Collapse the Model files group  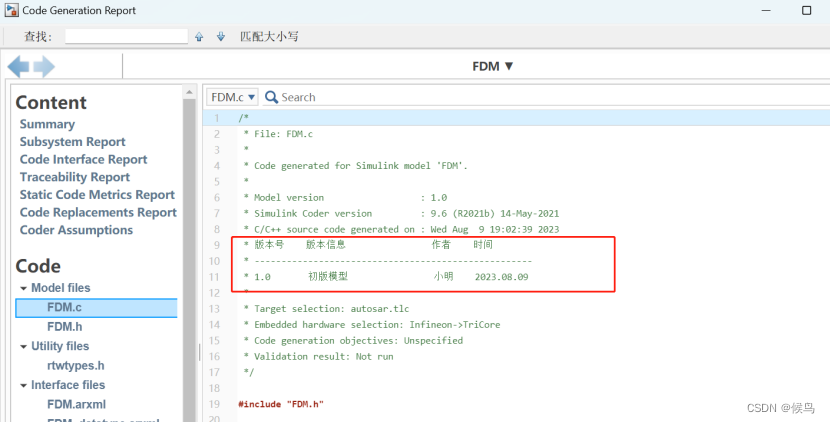(x=23, y=289)
